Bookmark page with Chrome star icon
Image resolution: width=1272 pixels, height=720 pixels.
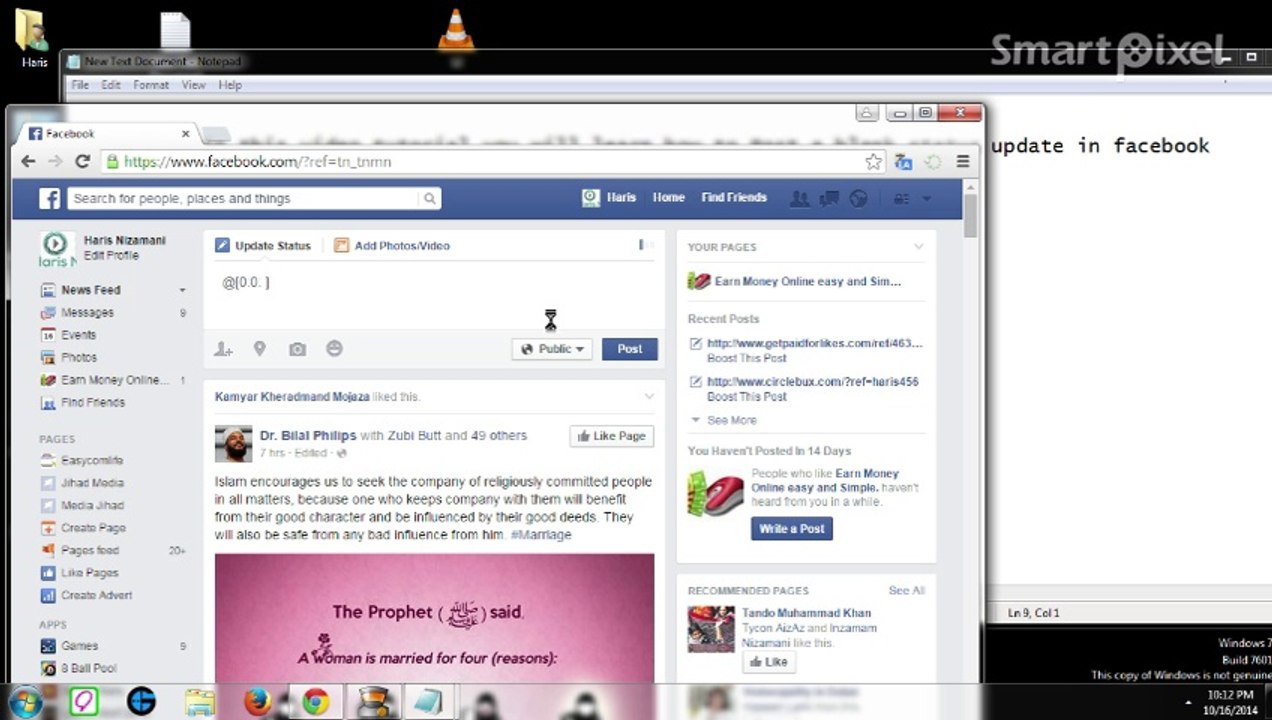[x=873, y=161]
